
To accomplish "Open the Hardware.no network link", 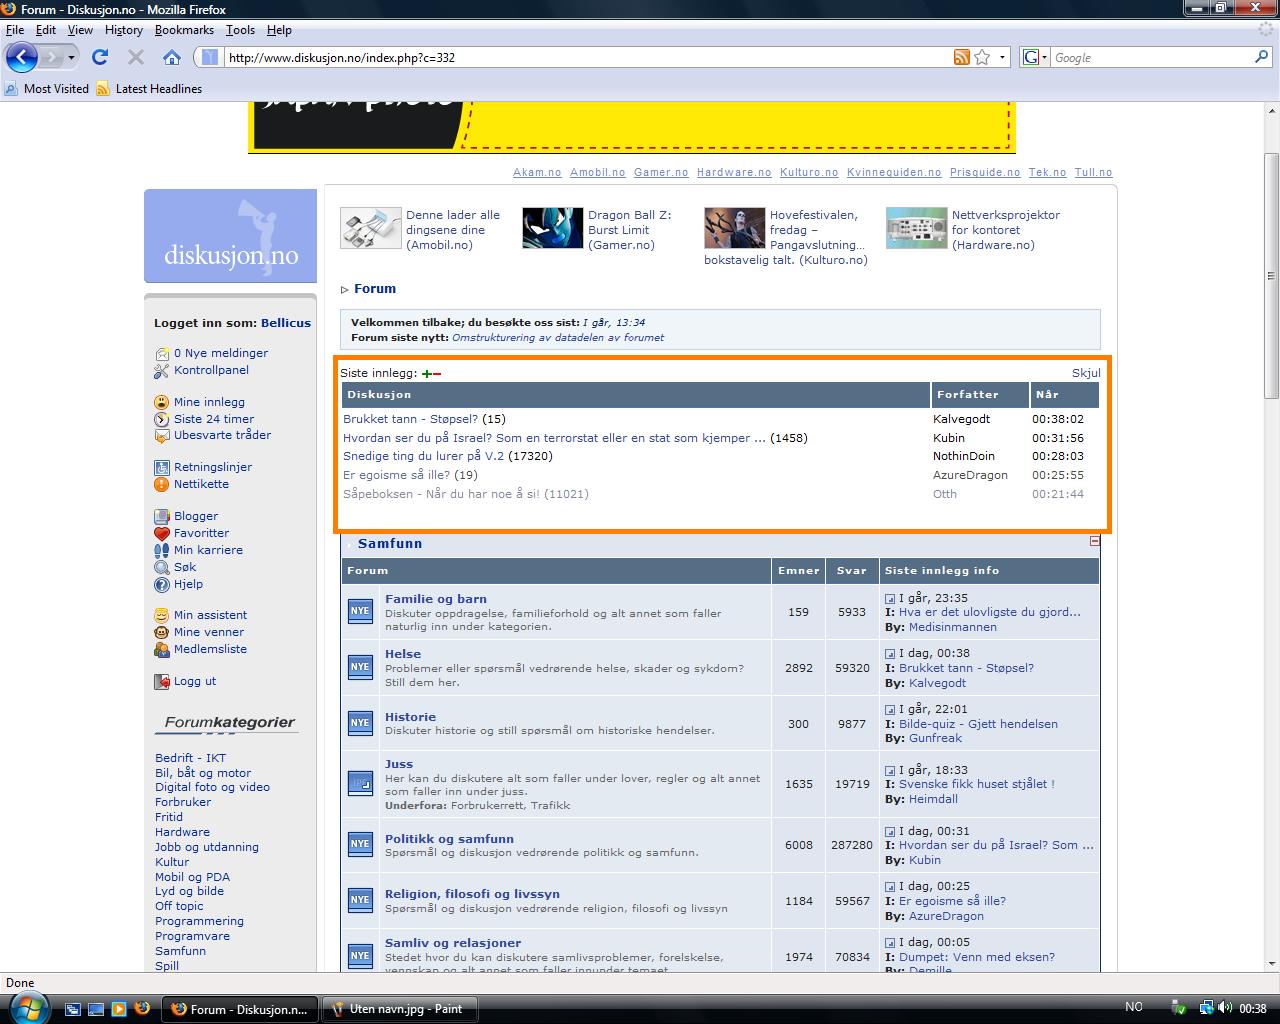I will coord(734,172).
